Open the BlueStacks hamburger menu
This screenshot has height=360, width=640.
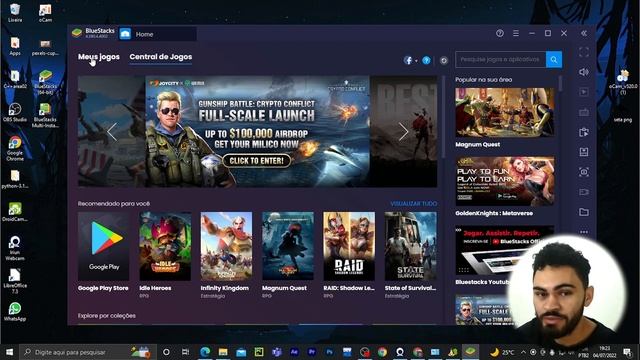(516, 33)
